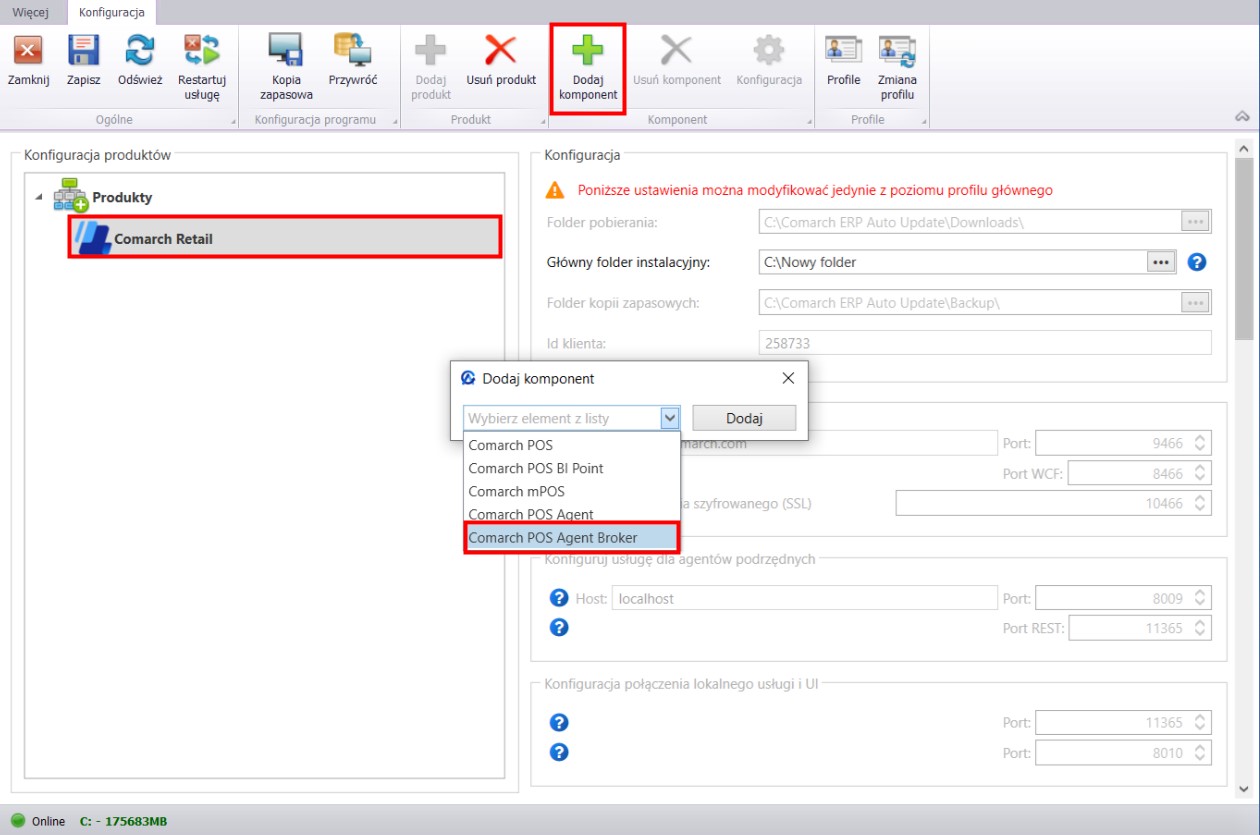Click the Folder kopii zapasowych path field

[x=970, y=302]
